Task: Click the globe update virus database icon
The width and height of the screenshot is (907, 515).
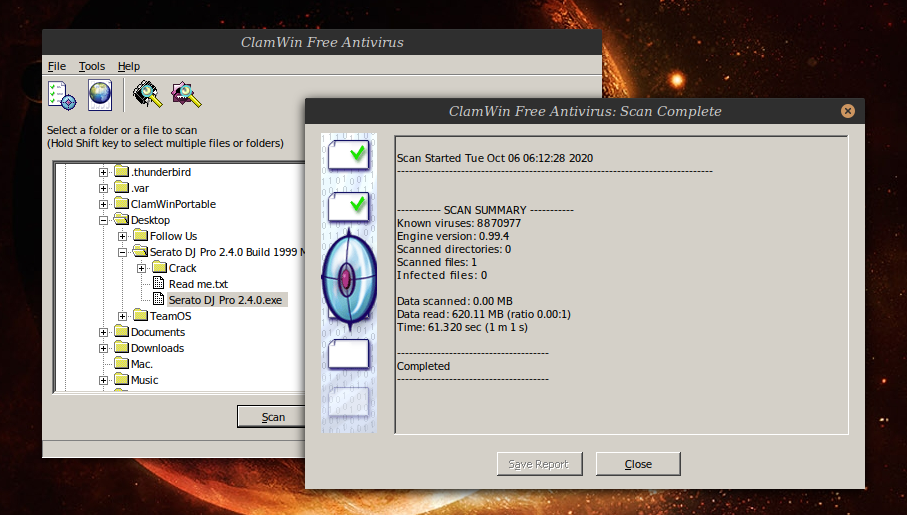Action: coord(100,95)
